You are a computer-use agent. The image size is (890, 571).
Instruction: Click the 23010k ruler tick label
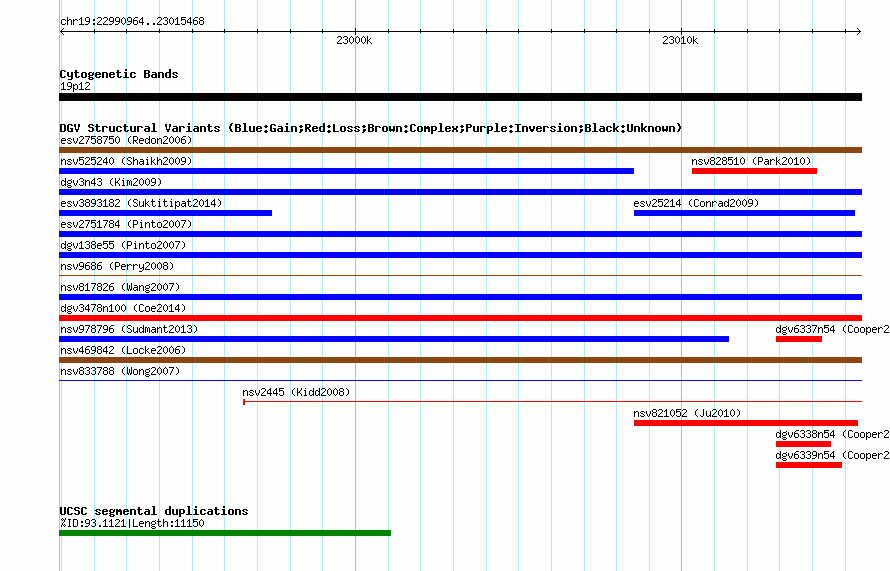680,40
